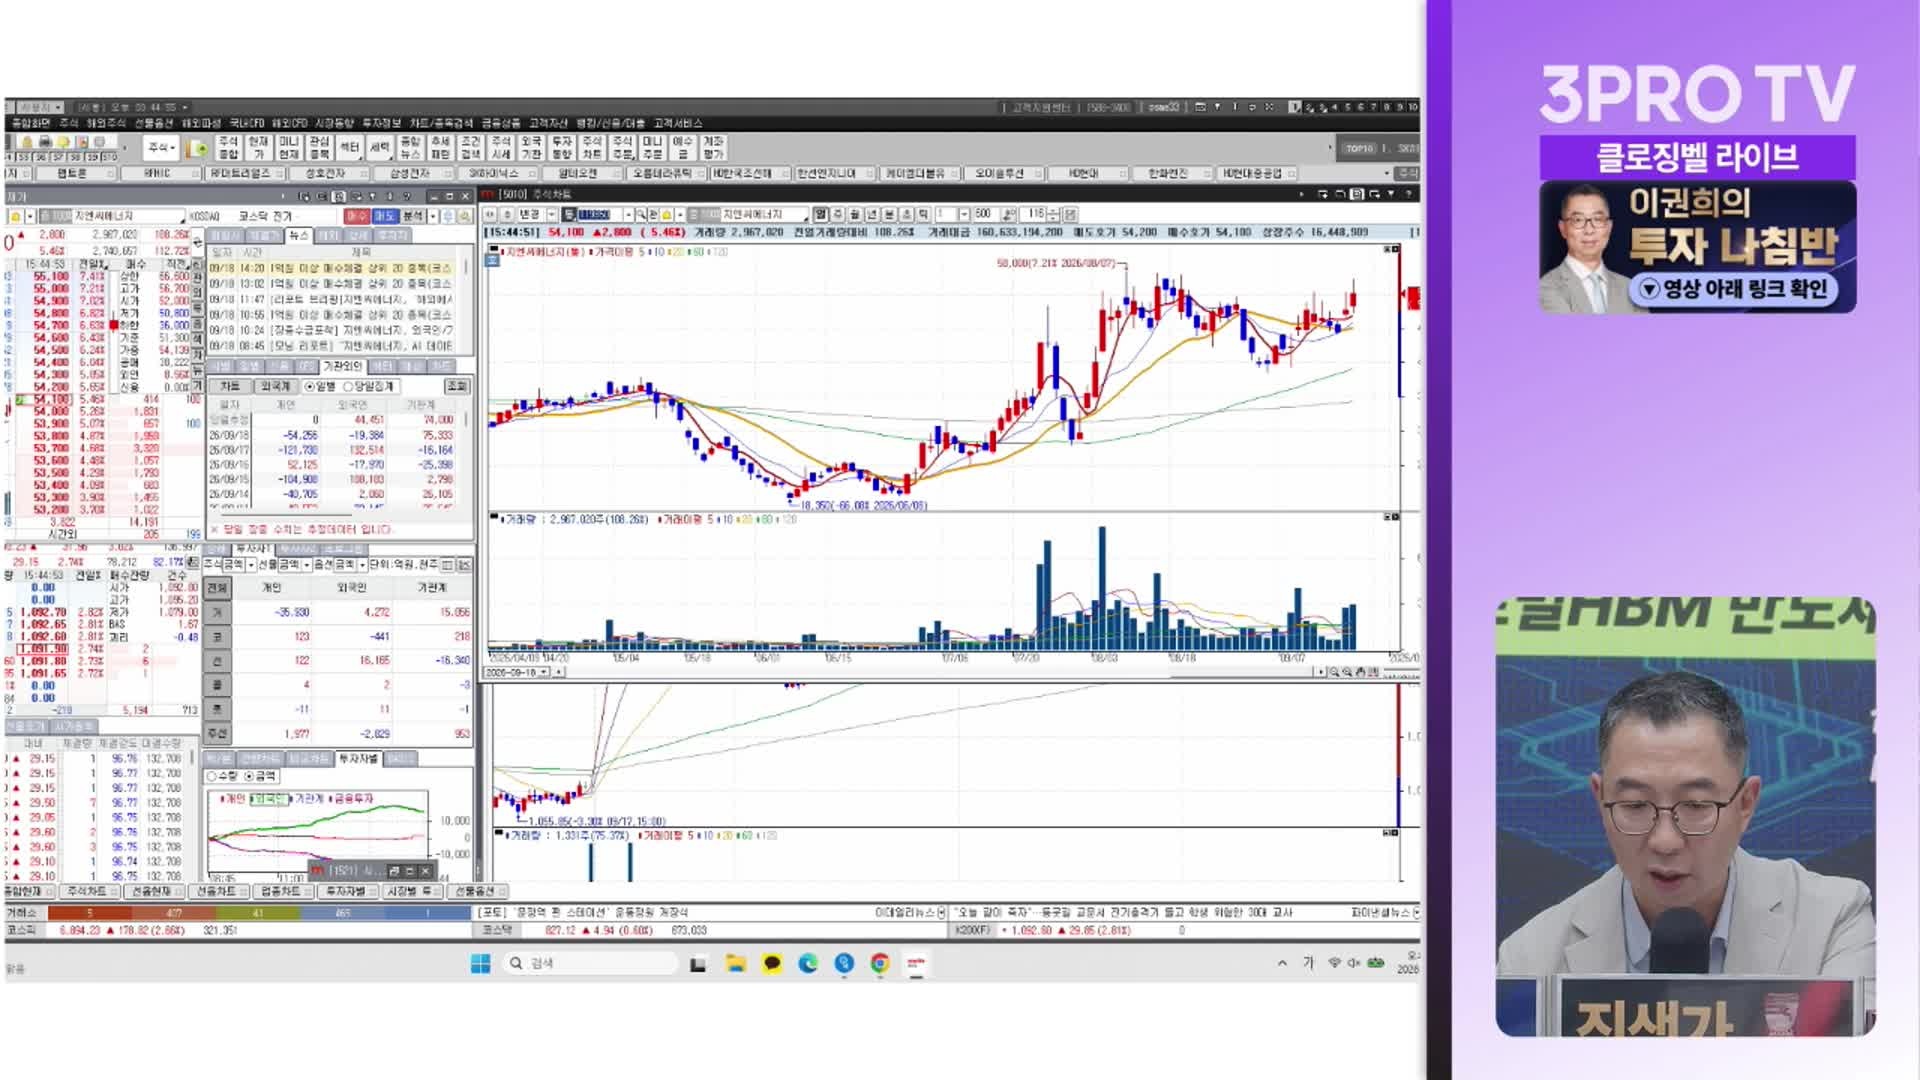The height and width of the screenshot is (1080, 1920).
Task: Open the 해외주식 menu
Action: coord(106,123)
